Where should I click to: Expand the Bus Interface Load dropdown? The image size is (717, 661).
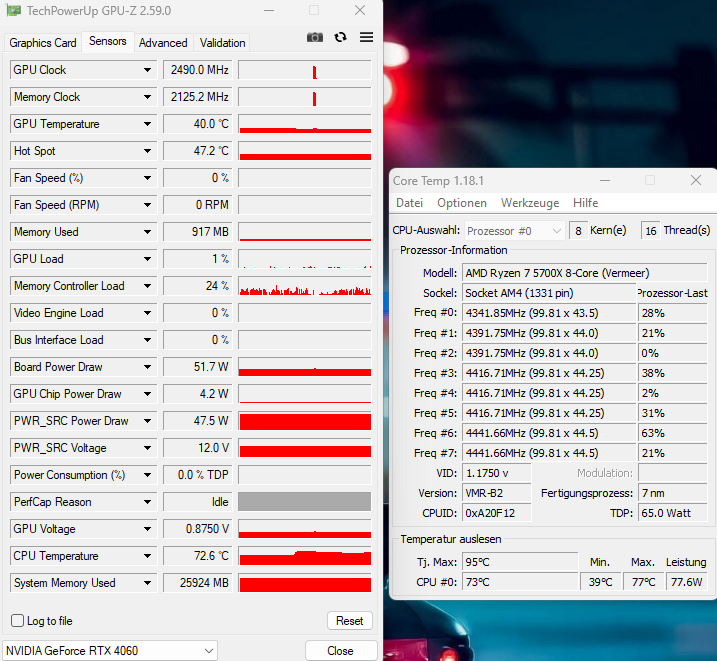(x=147, y=340)
